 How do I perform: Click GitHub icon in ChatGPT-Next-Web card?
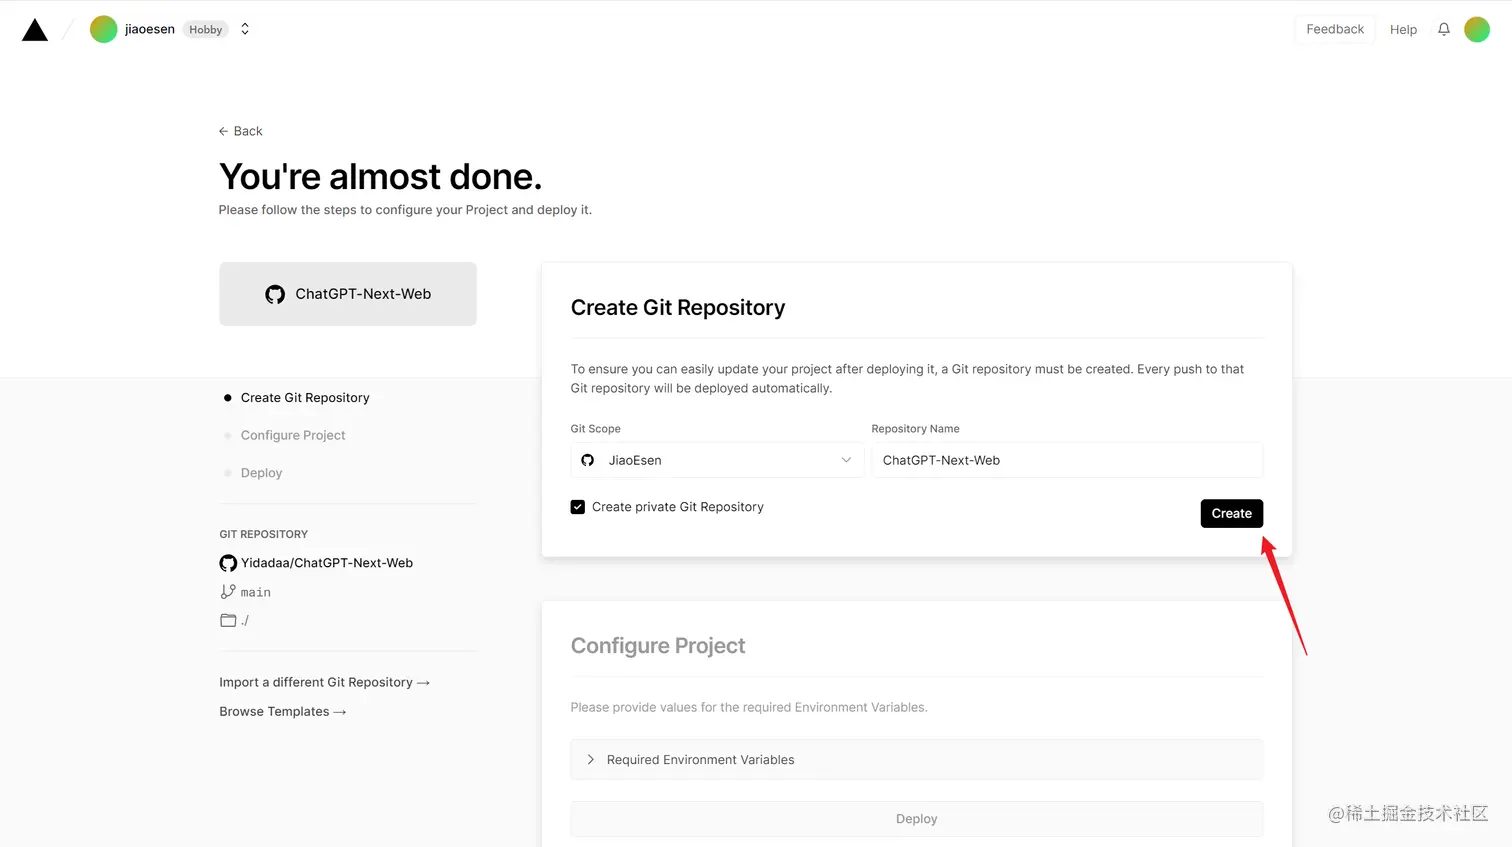click(275, 294)
